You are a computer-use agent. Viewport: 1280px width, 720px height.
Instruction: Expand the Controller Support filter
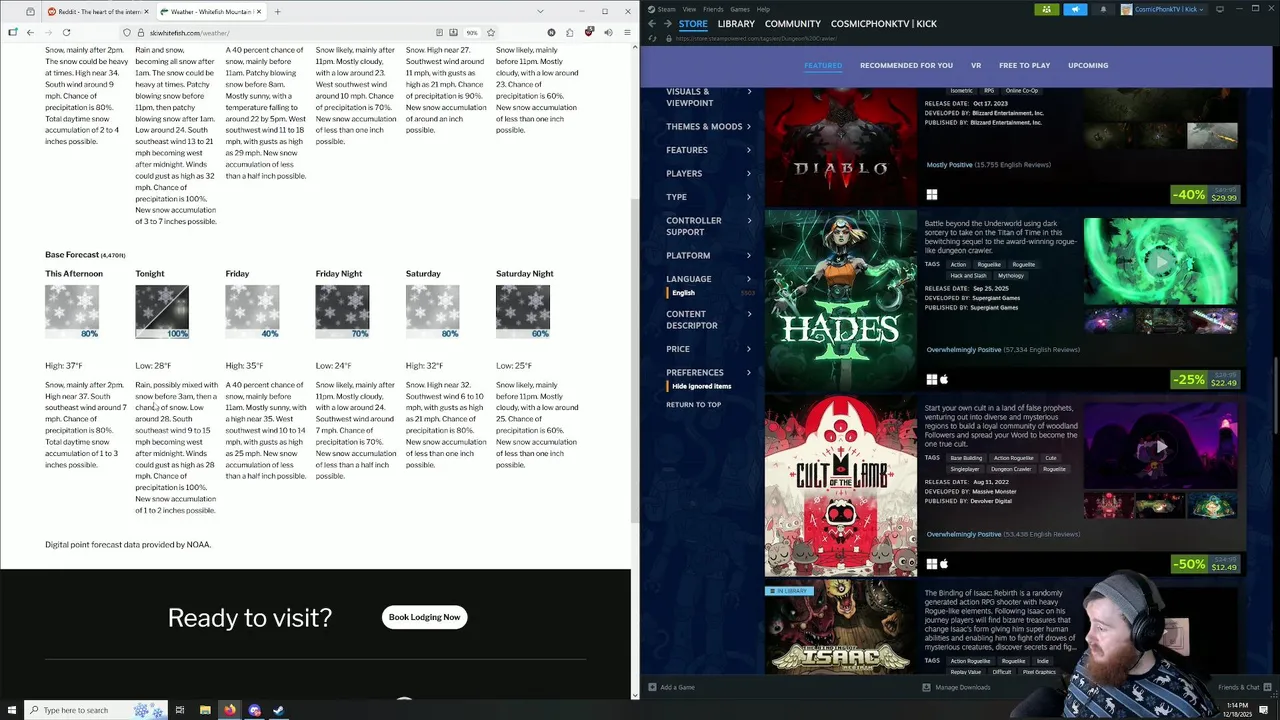tap(709, 226)
